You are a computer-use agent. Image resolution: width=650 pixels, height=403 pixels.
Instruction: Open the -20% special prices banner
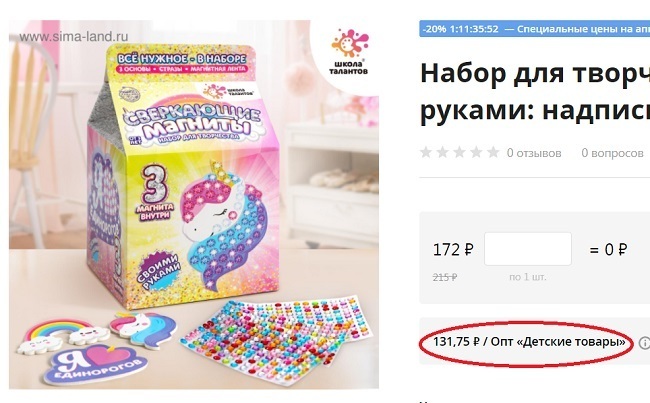tap(534, 29)
